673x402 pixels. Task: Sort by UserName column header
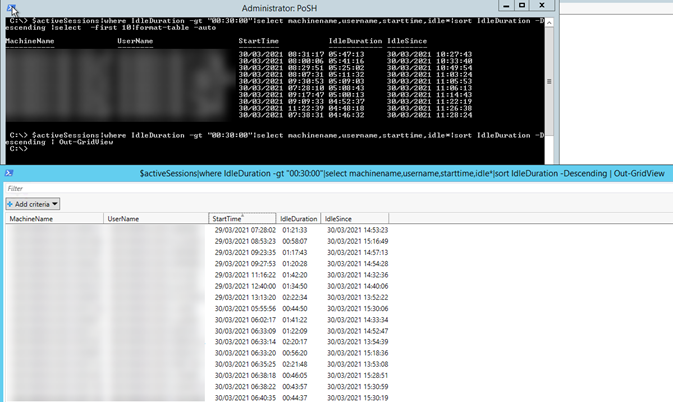pyautogui.click(x=156, y=218)
